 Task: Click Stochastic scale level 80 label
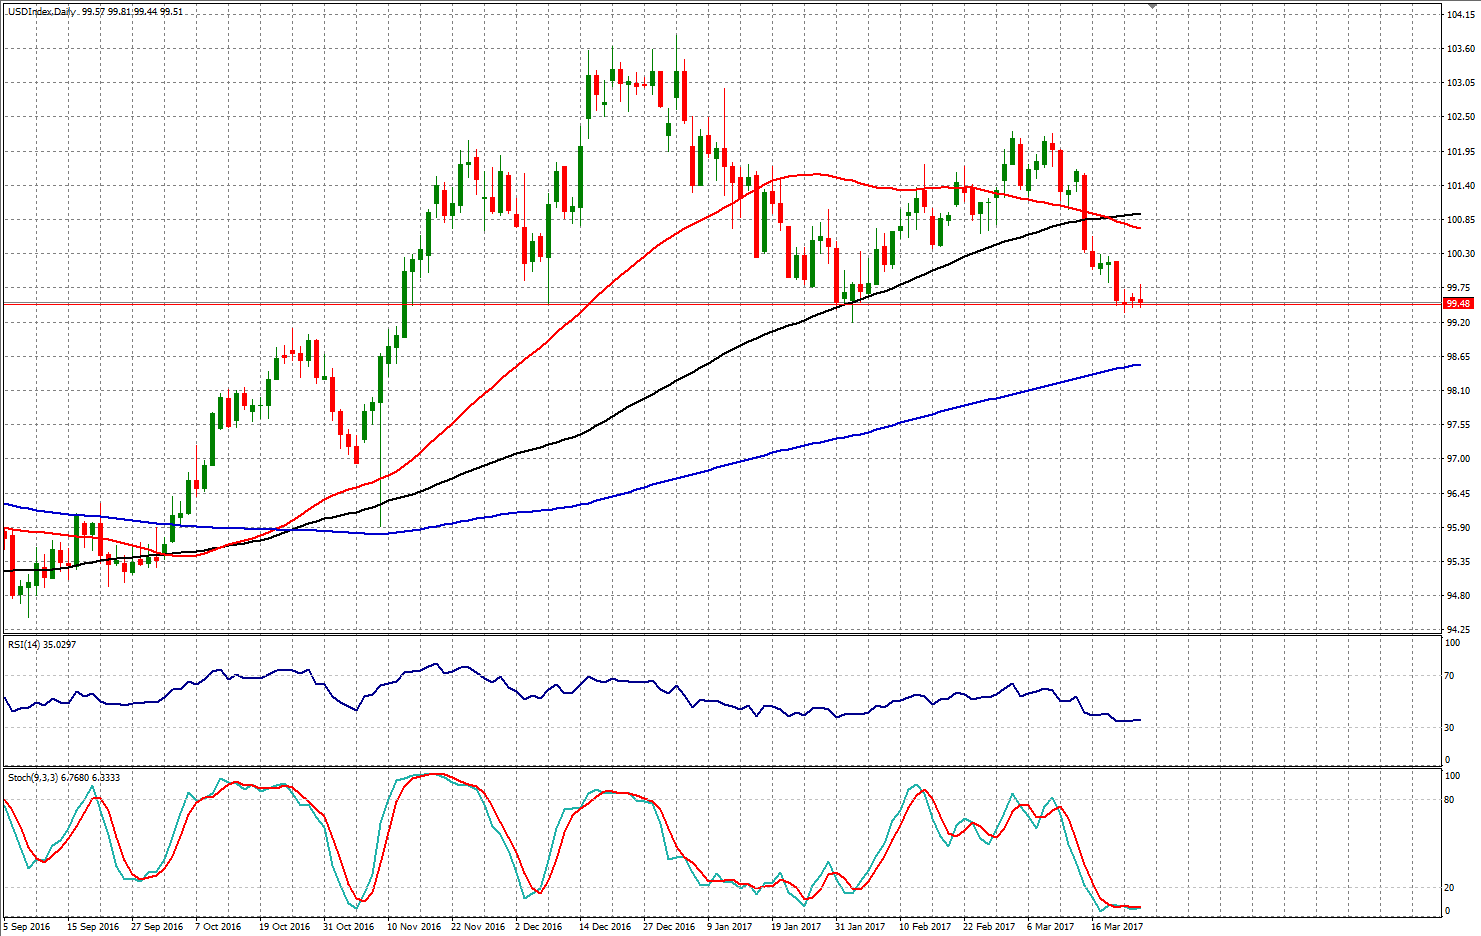1451,800
